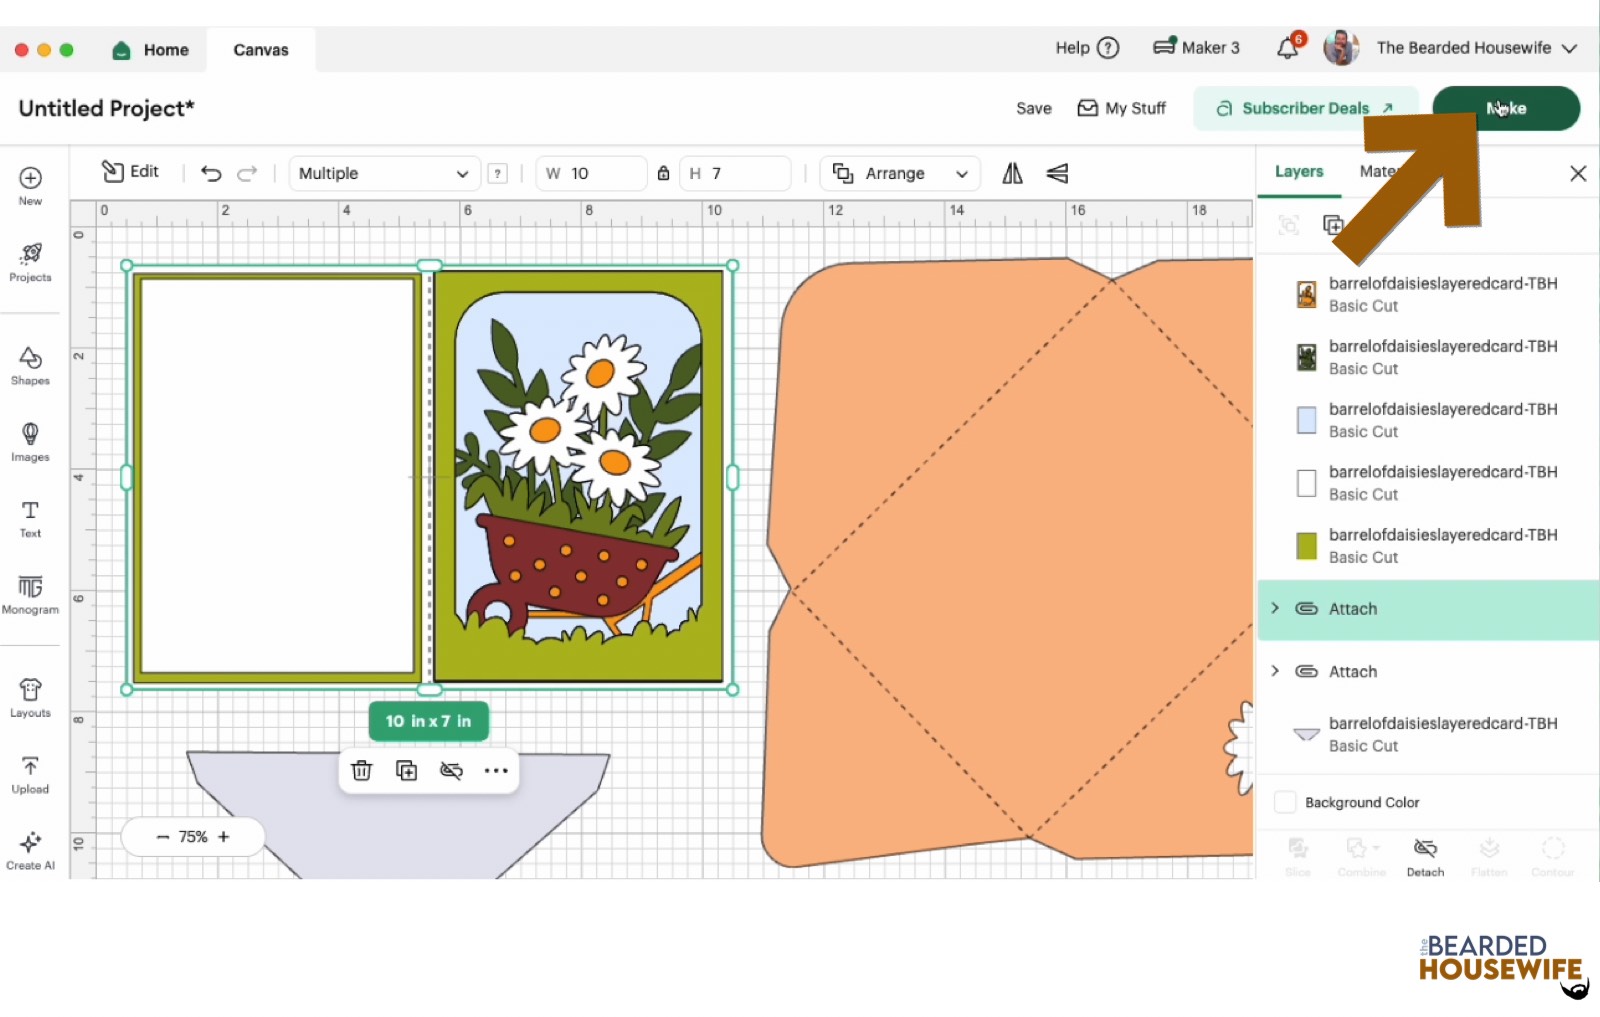Select the Text tool
Screen dimensions: 1600x1017
pyautogui.click(x=30, y=518)
